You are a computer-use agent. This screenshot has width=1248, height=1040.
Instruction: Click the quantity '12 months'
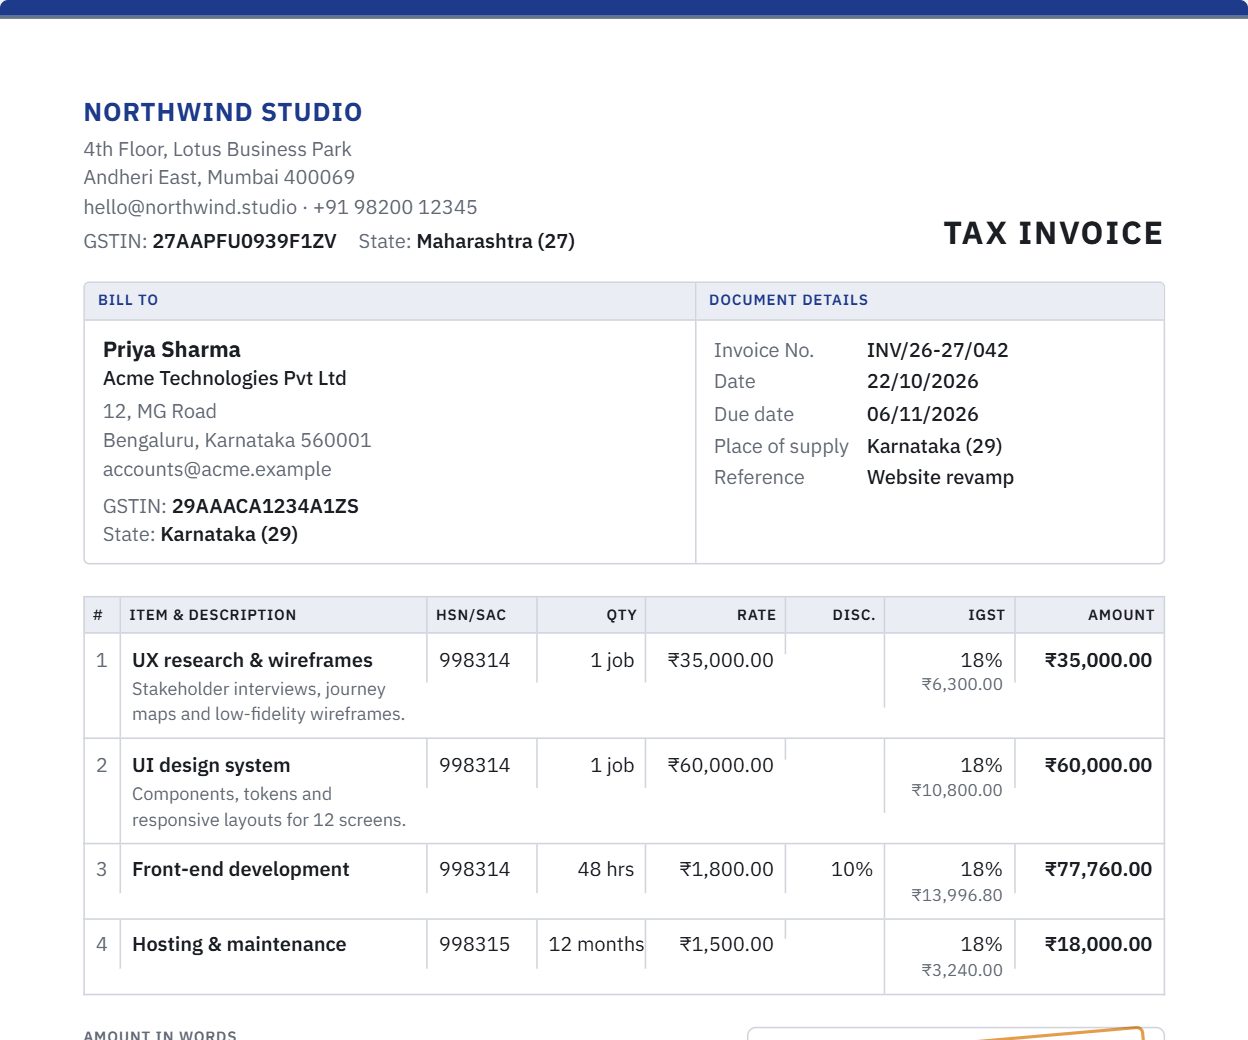(596, 944)
